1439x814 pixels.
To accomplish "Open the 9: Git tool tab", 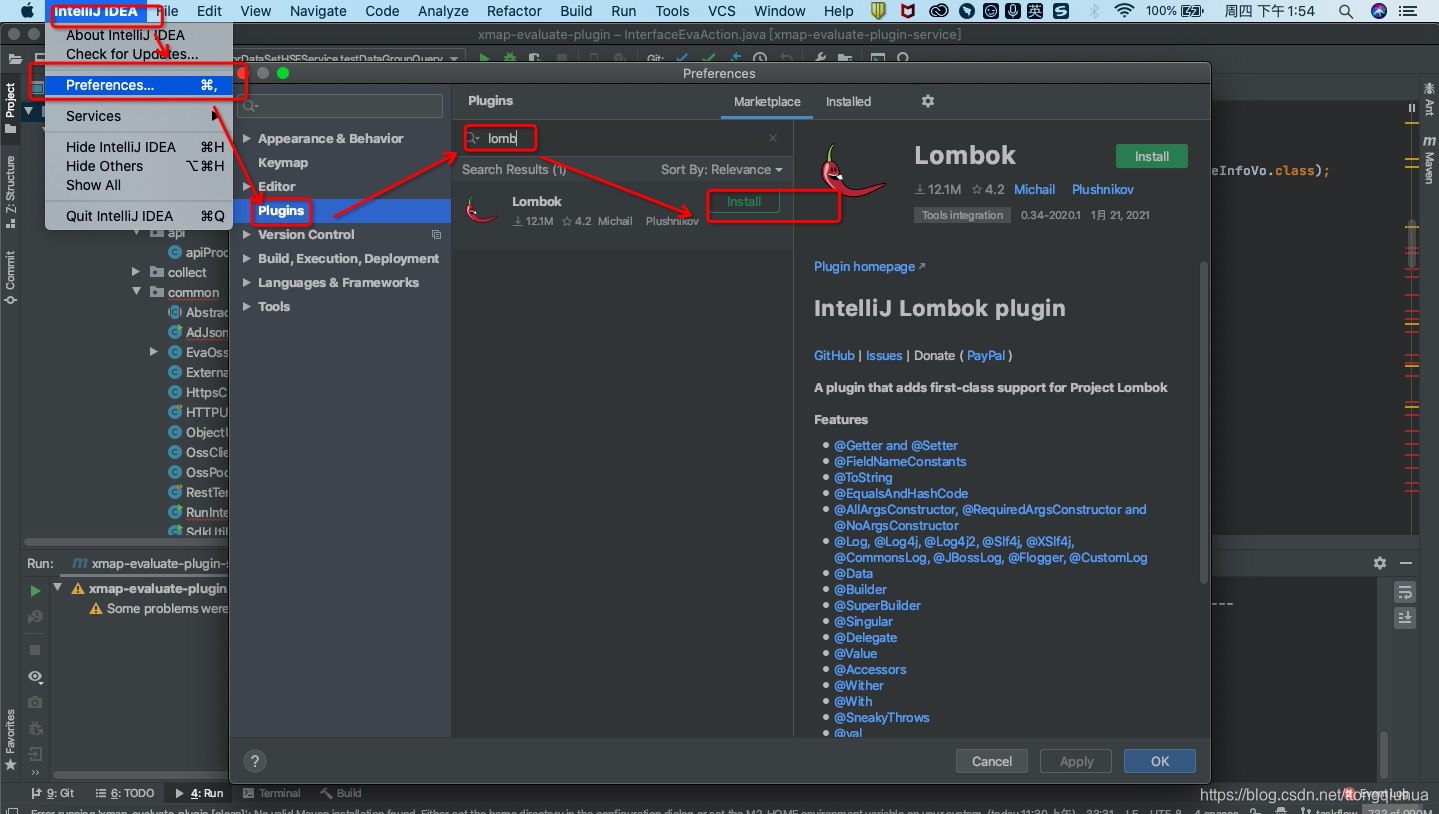I will 53,793.
